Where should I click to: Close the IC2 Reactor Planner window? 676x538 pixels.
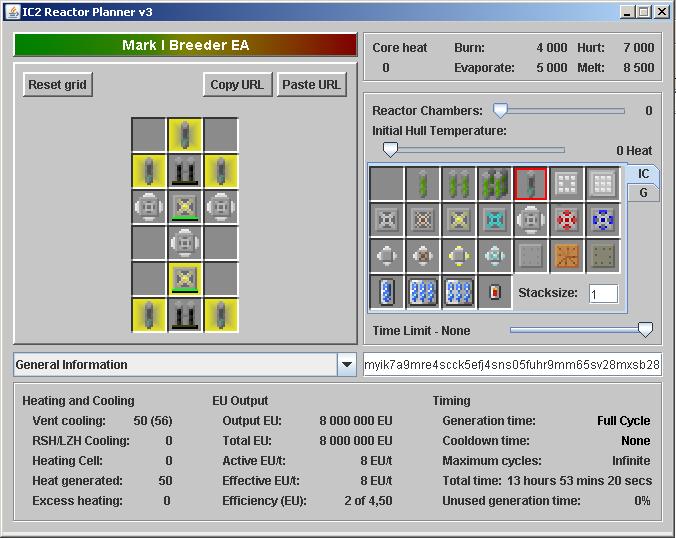point(661,12)
